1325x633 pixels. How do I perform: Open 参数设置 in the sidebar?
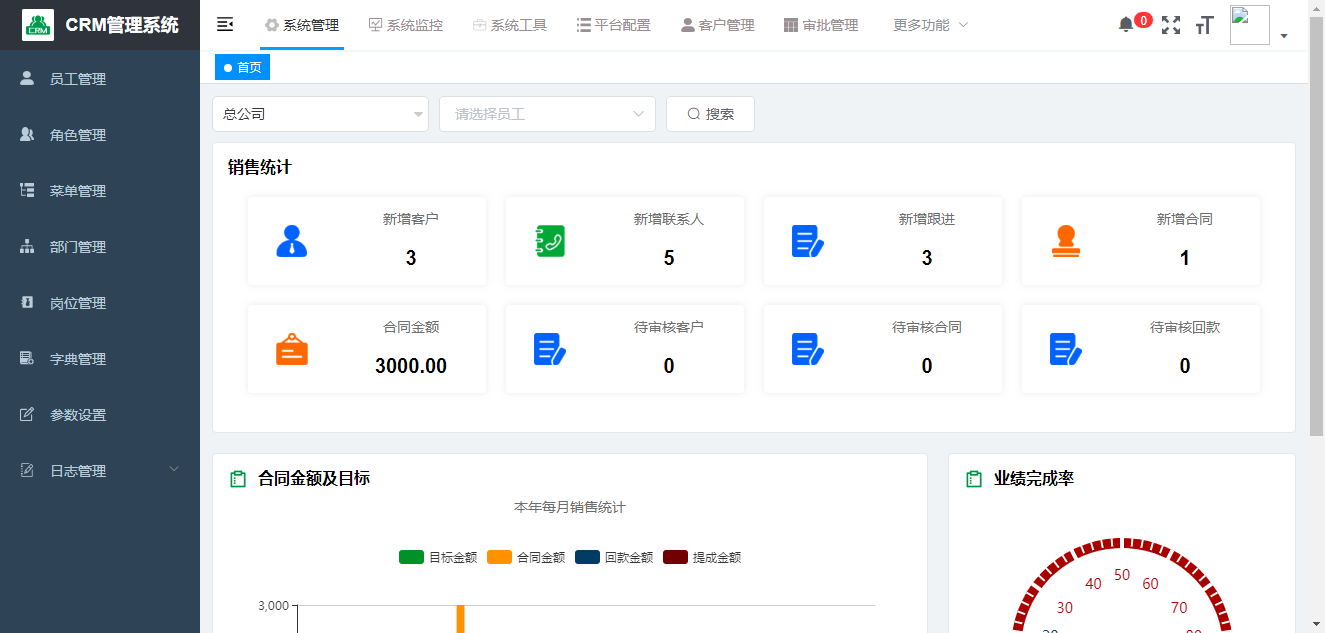[x=100, y=415]
